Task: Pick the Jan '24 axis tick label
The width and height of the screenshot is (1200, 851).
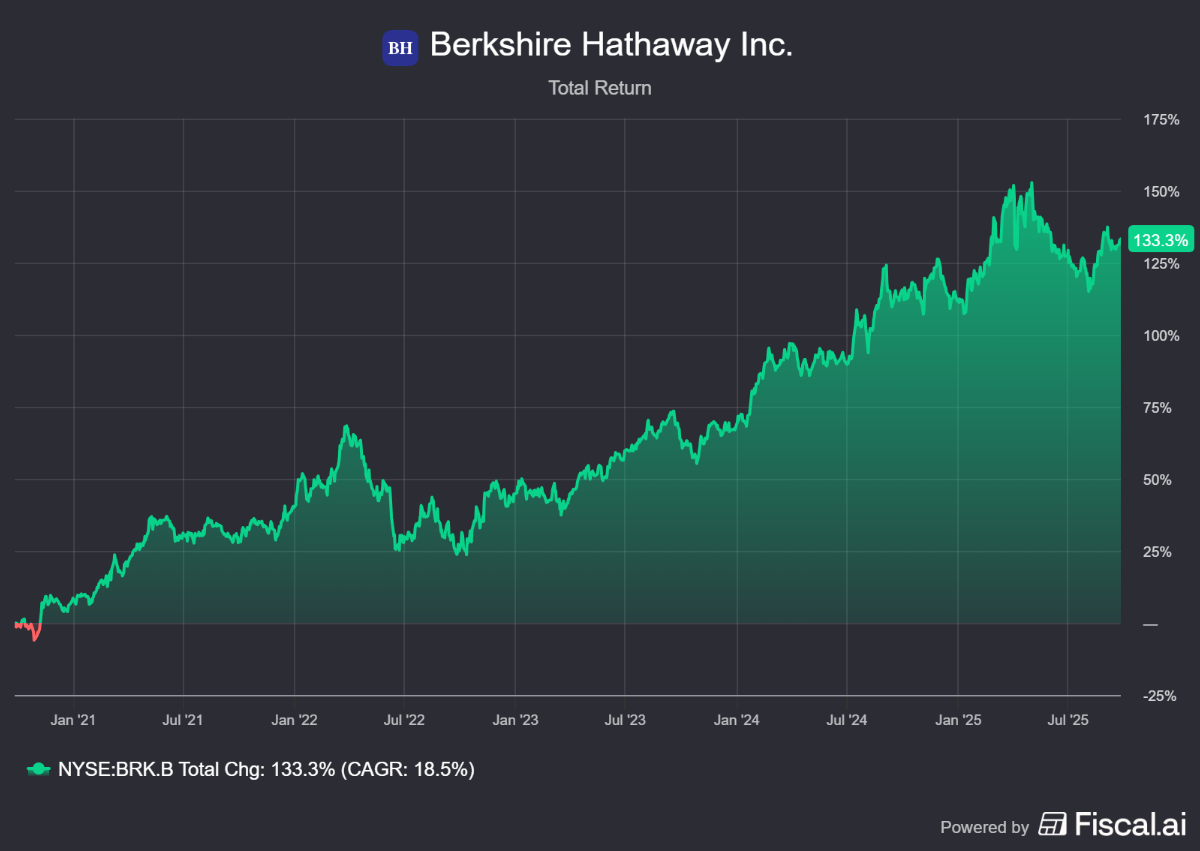Action: 736,719
